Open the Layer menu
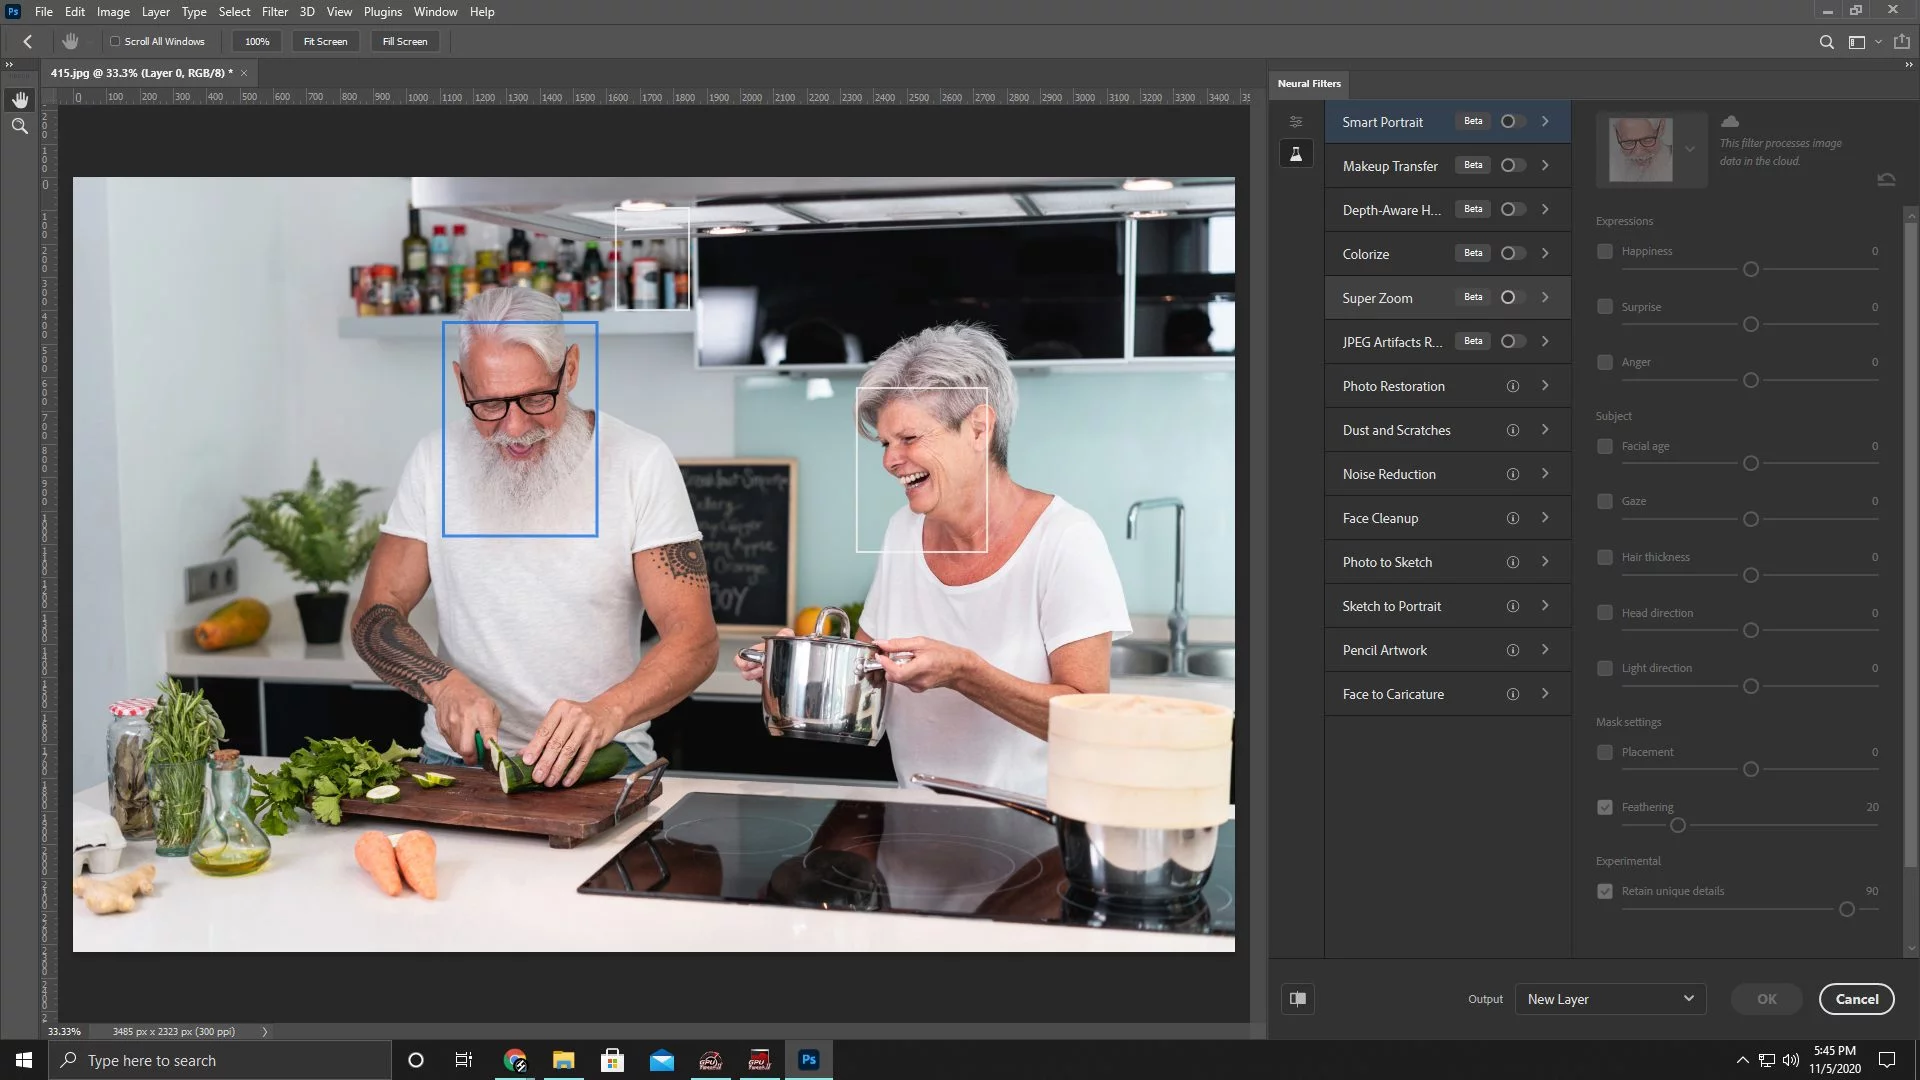 (x=155, y=12)
